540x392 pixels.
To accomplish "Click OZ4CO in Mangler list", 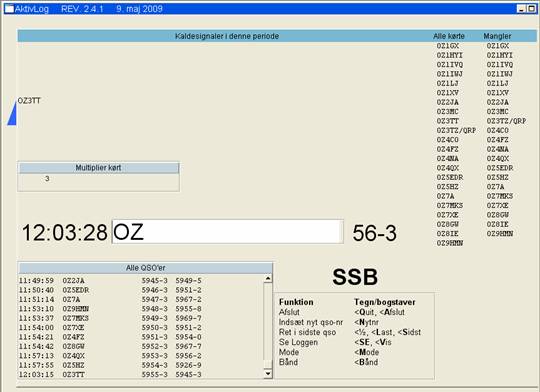I will pos(498,130).
